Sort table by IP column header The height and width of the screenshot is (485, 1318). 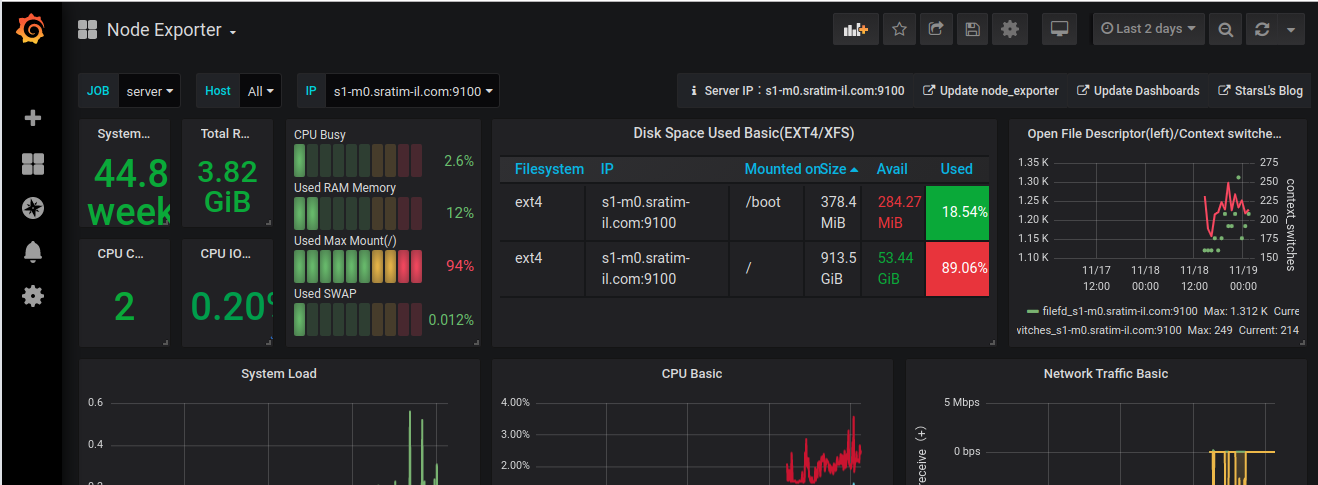607,169
